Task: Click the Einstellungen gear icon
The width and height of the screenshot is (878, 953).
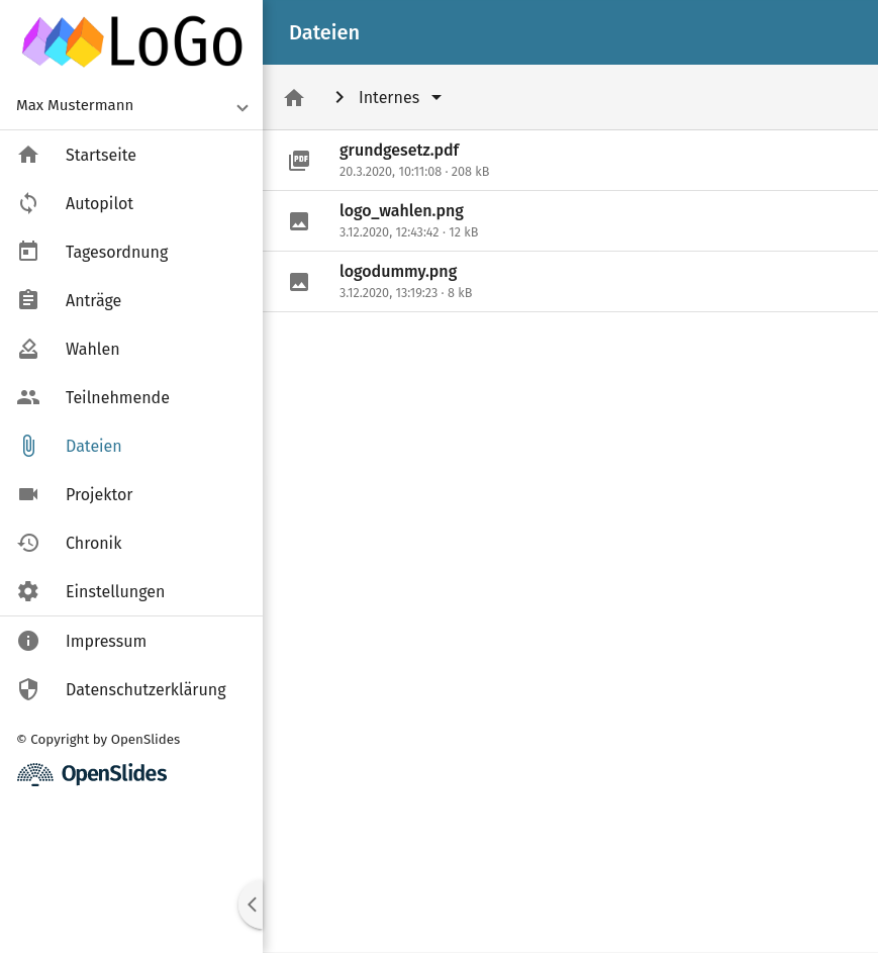Action: pos(28,591)
